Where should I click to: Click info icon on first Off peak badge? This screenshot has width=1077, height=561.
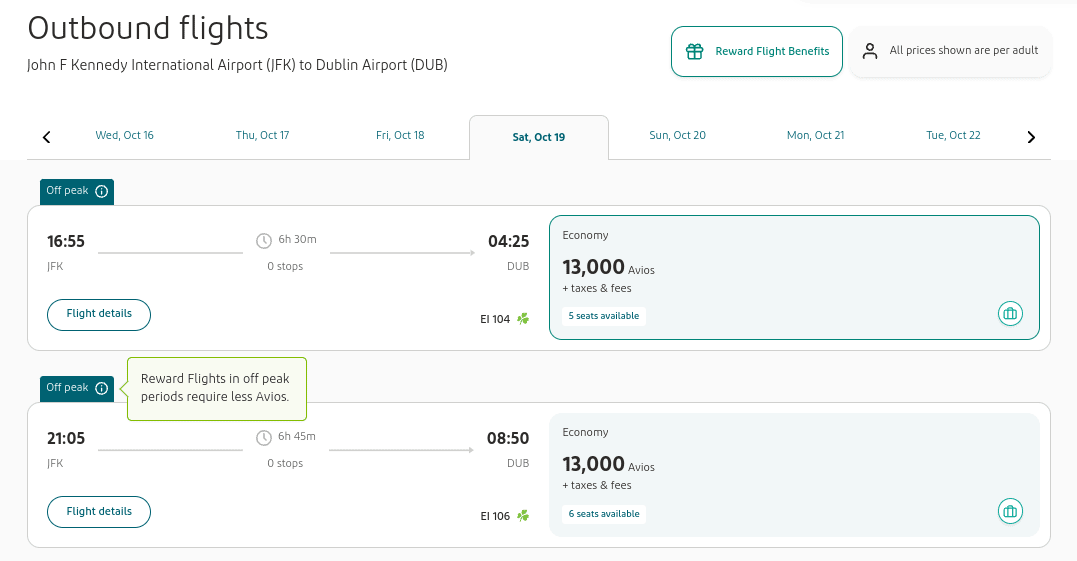tap(102, 192)
